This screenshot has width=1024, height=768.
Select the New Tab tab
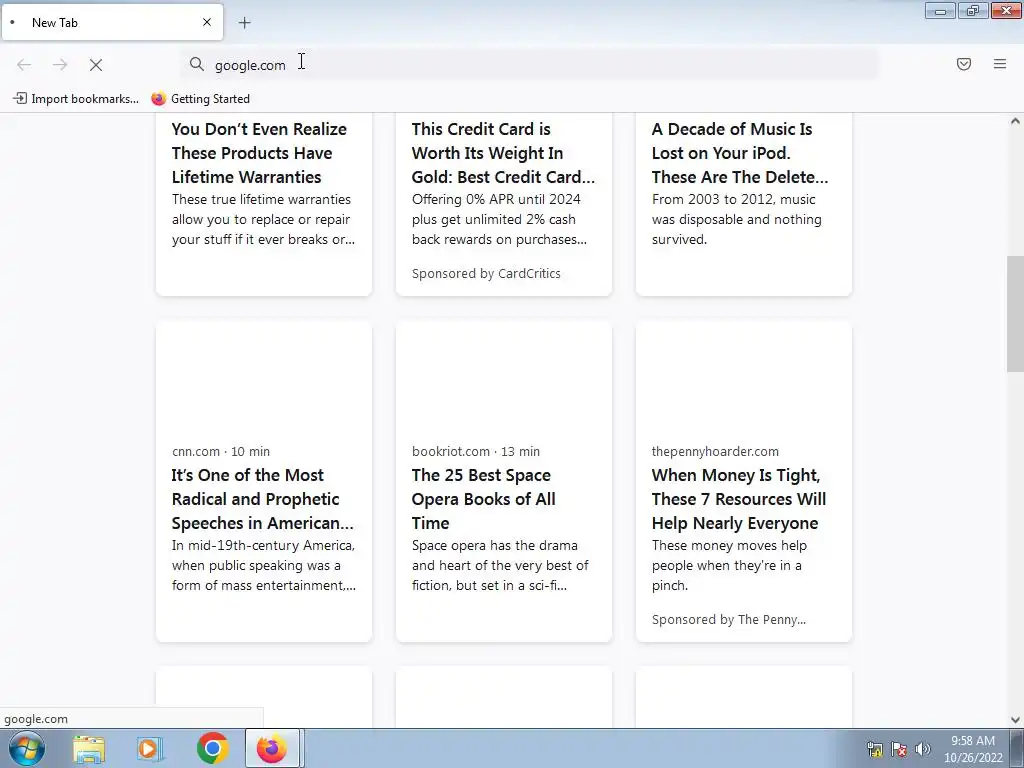tap(112, 22)
